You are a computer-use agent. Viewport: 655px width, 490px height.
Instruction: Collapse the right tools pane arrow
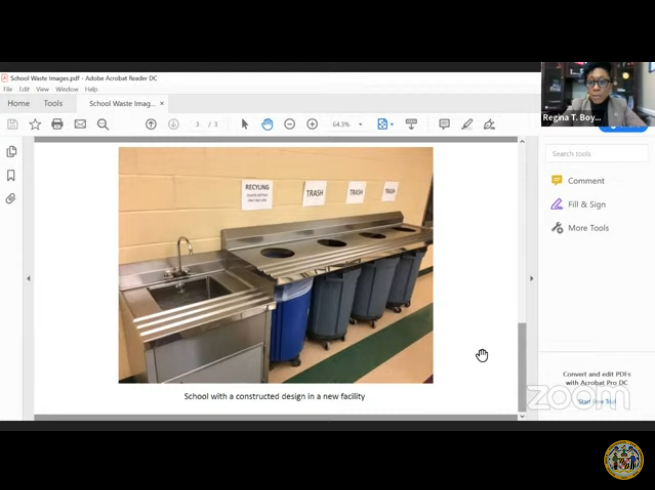point(531,278)
